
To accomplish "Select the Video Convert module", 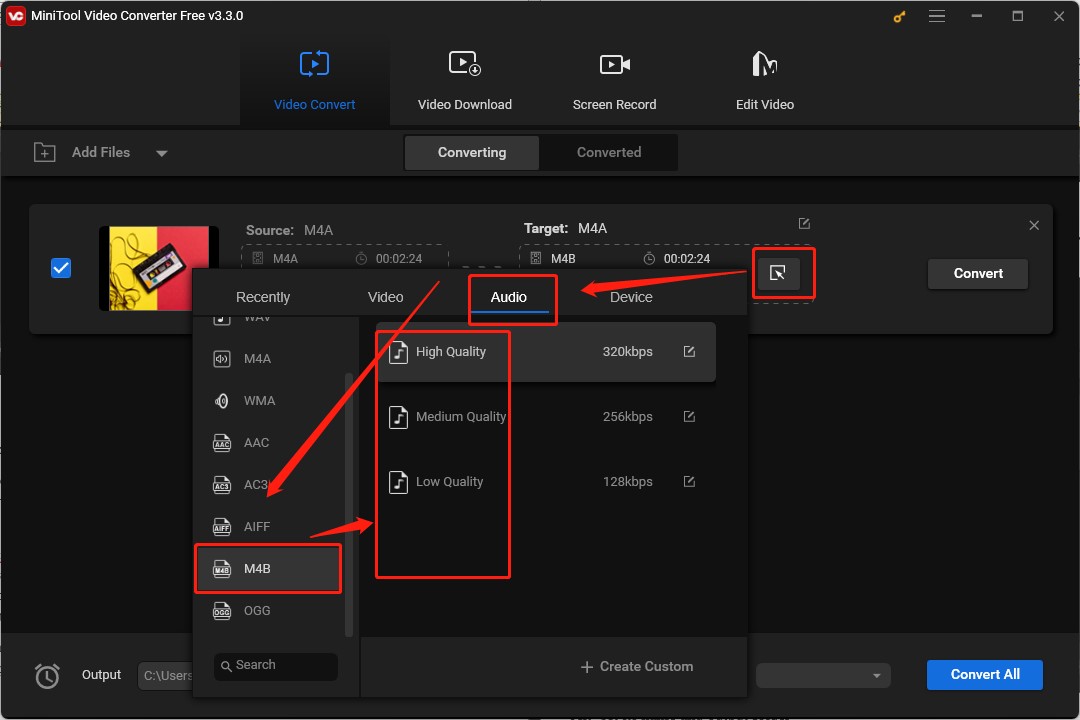I will coord(314,80).
